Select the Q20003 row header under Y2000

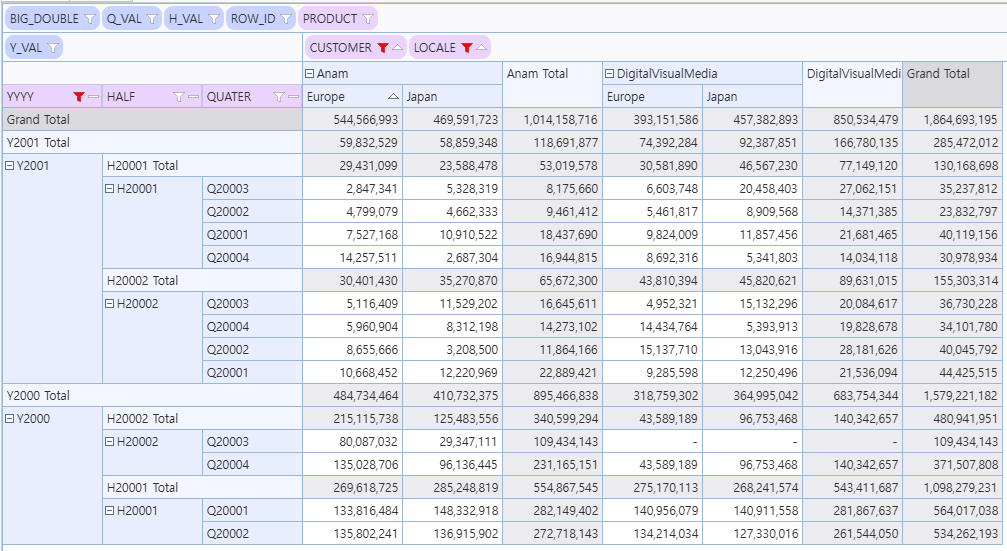pos(227,442)
